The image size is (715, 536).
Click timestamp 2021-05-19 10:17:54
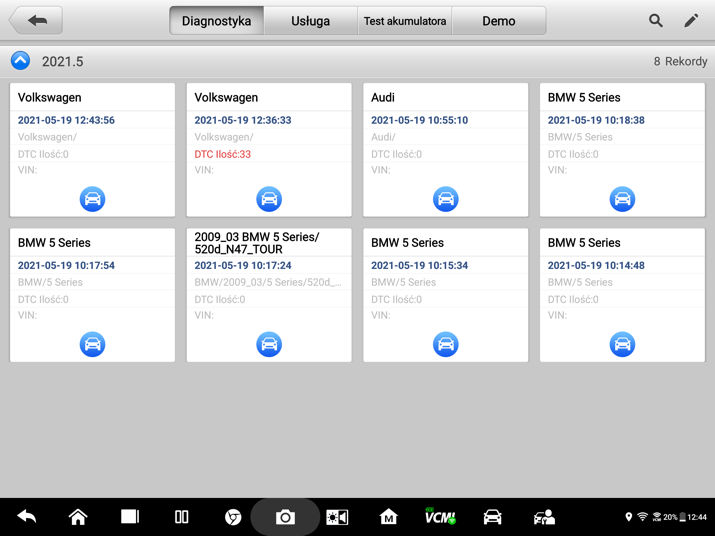[66, 265]
